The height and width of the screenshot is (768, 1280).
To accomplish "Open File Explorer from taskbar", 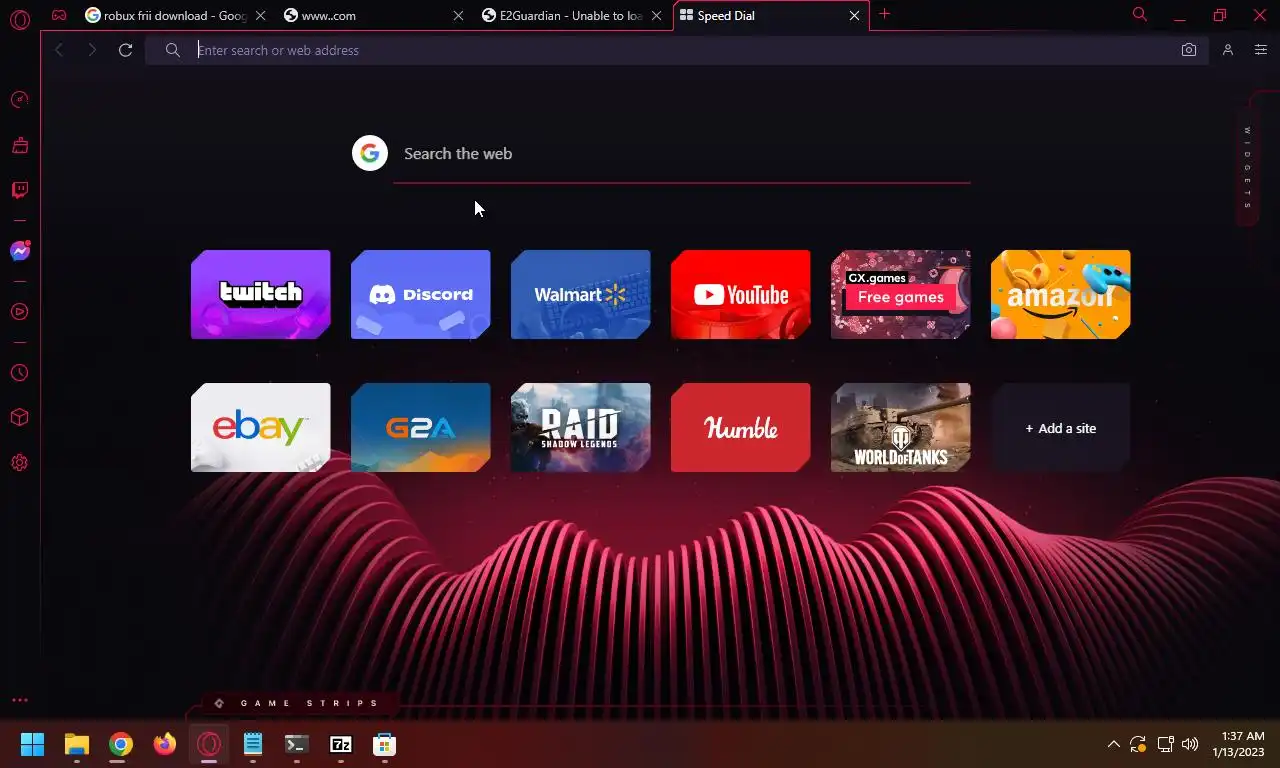I will (x=77, y=744).
